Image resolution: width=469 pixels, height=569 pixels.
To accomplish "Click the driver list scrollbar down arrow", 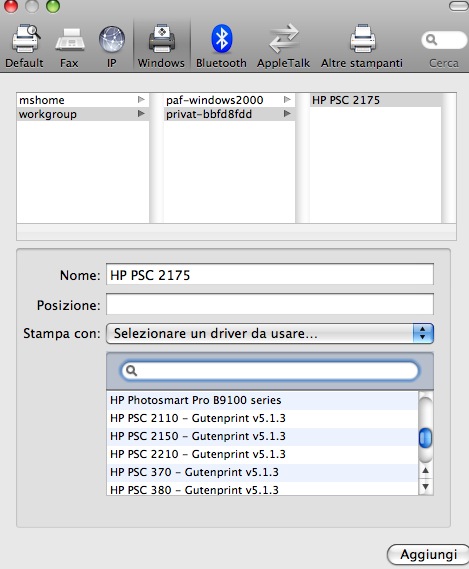I will coord(426,487).
